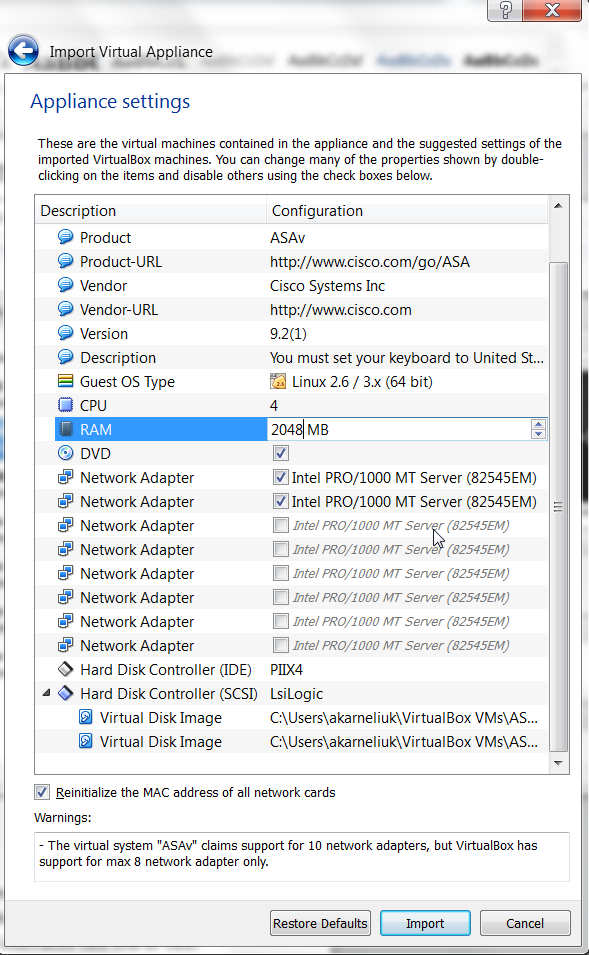This screenshot has height=955, width=589.
Task: Uncheck the second Network Adapter checkbox
Action: click(281, 501)
